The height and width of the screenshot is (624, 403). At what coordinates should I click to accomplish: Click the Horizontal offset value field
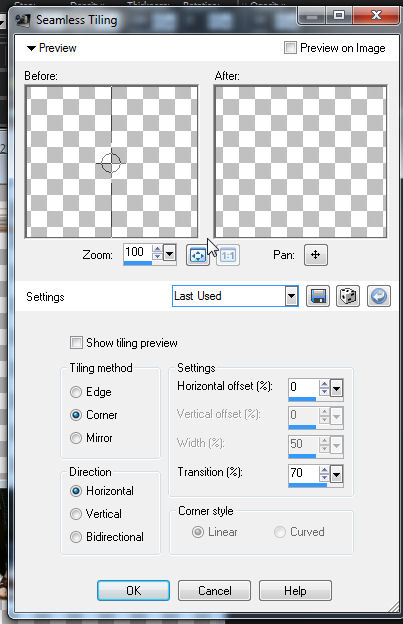pyautogui.click(x=304, y=387)
